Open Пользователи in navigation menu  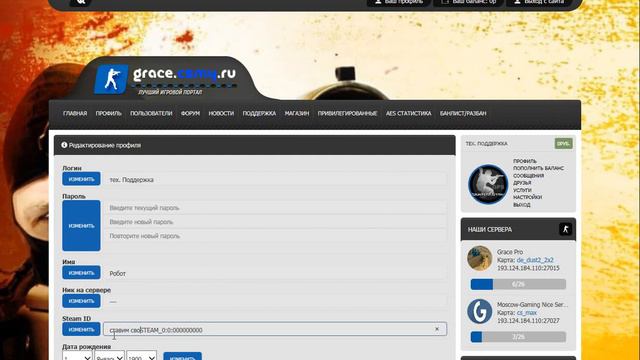[151, 113]
